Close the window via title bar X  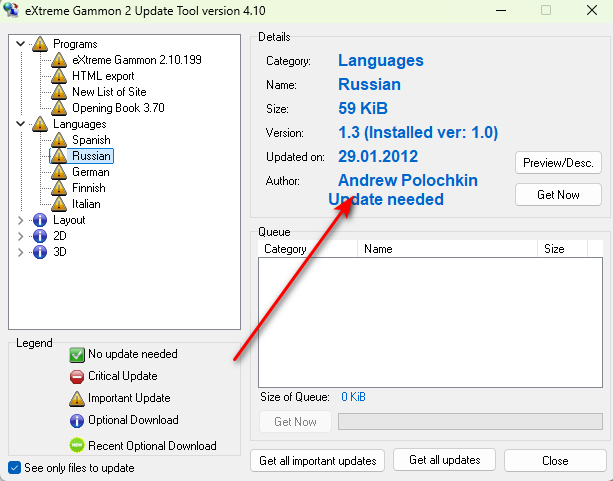tap(592, 11)
